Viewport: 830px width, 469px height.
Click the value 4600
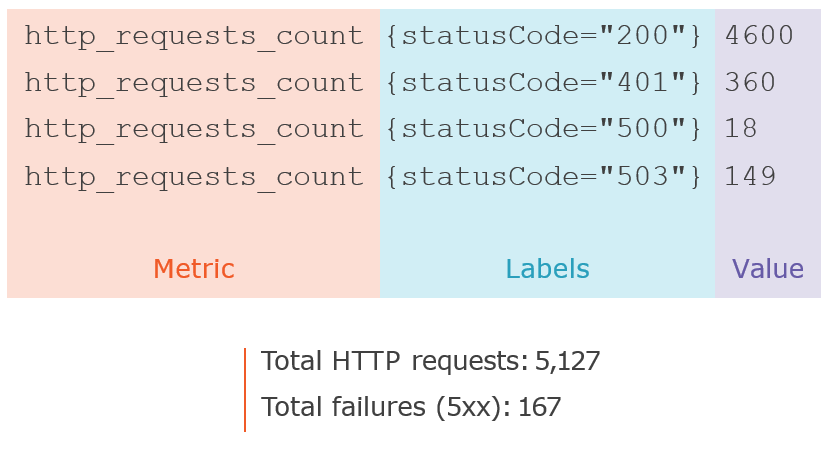click(759, 37)
